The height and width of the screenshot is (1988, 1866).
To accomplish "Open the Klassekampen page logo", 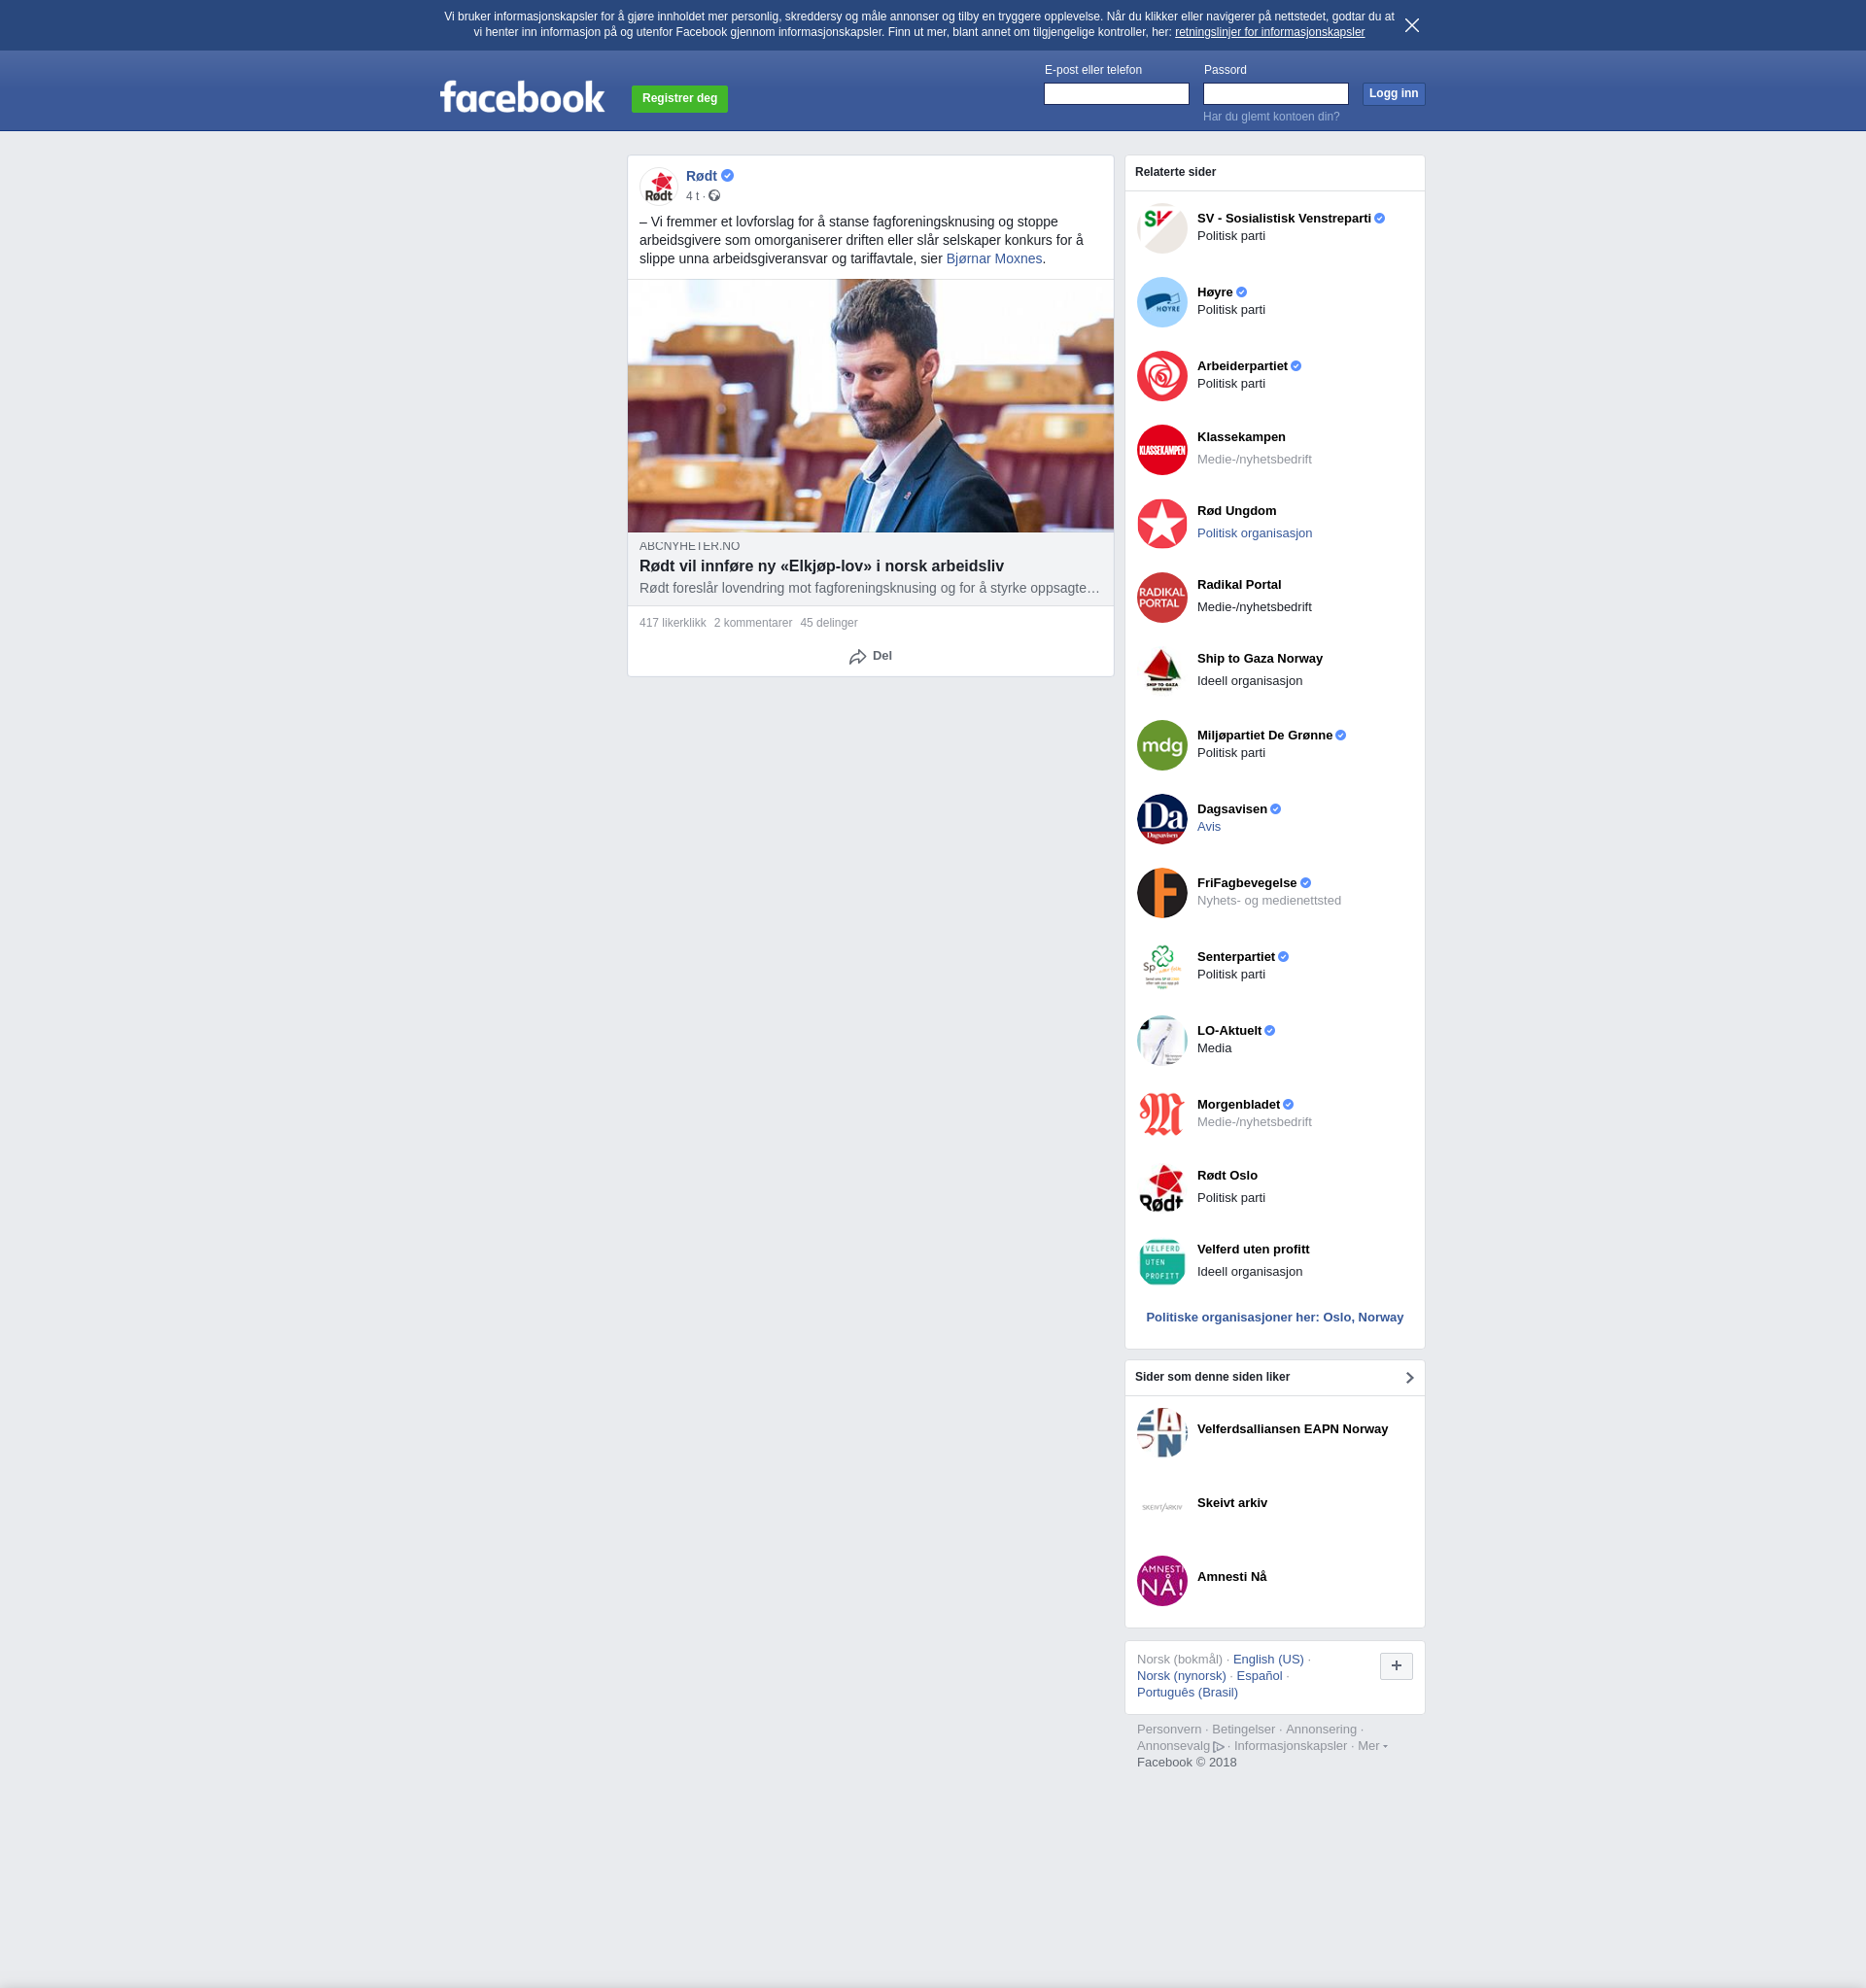I will 1162,450.
